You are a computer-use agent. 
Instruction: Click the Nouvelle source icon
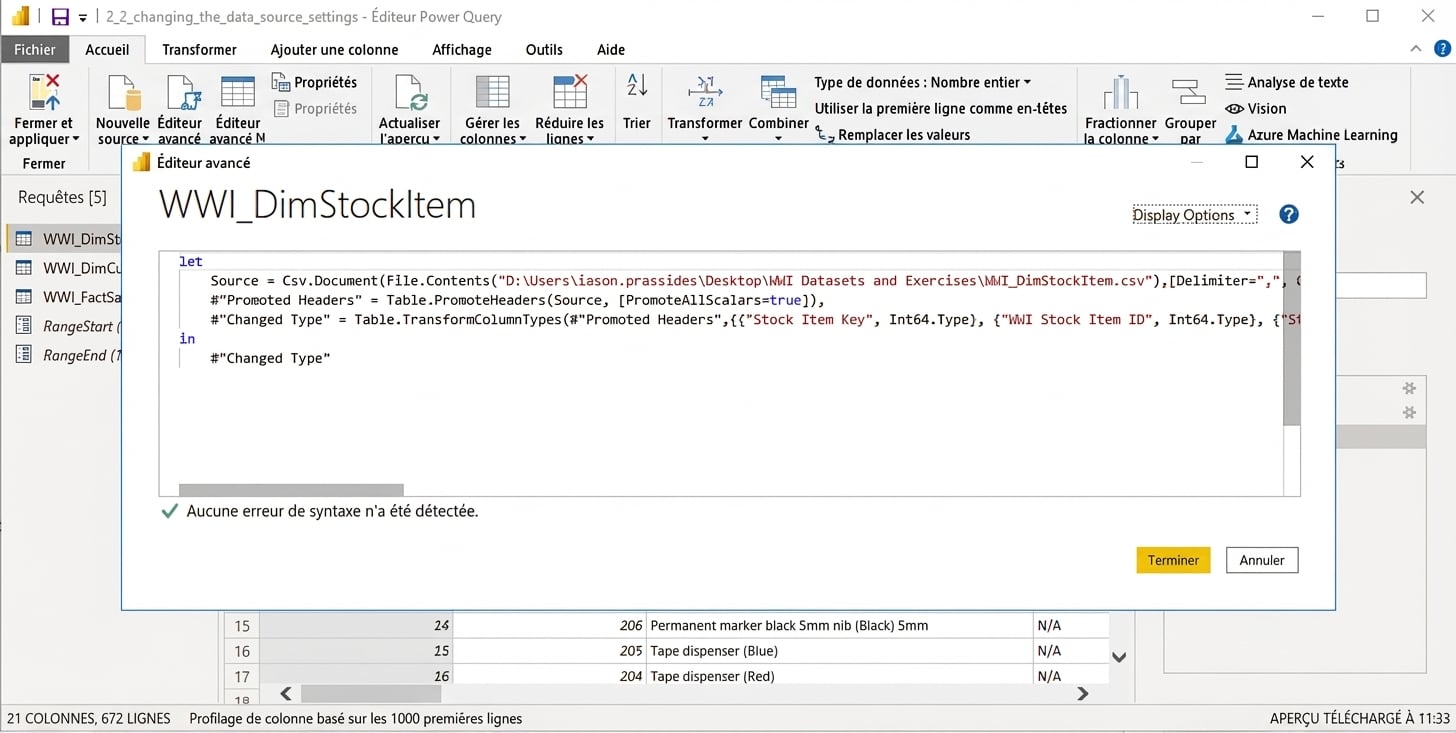point(123,92)
